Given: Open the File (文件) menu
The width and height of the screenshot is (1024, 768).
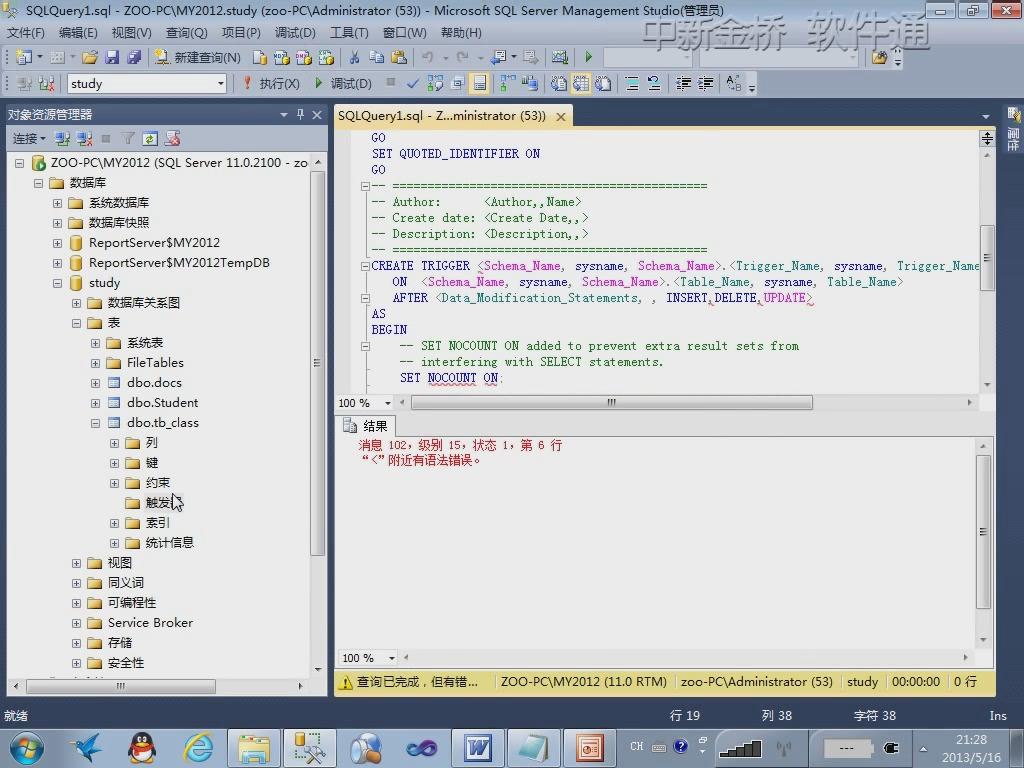Looking at the screenshot, I should tap(25, 33).
